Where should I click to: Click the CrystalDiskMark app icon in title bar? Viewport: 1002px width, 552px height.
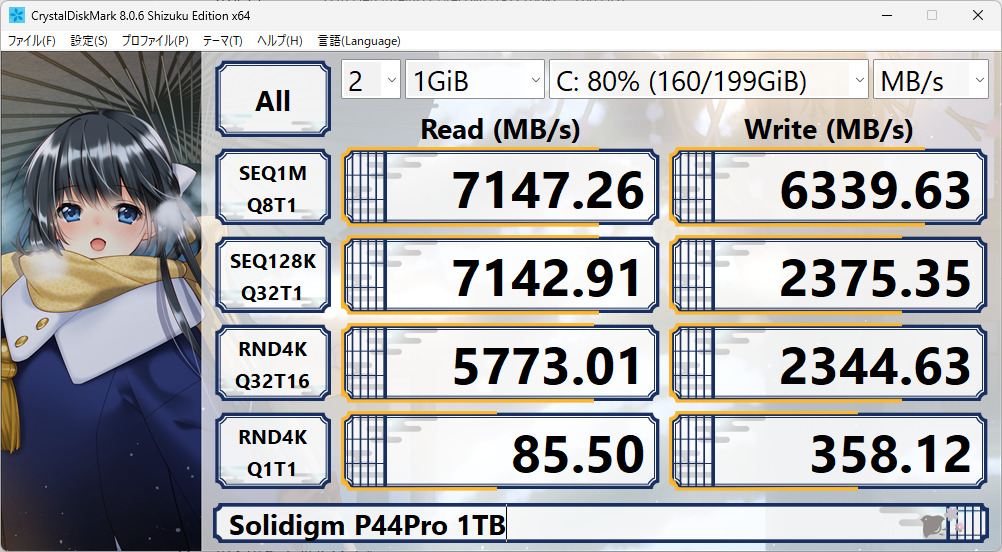pos(17,15)
